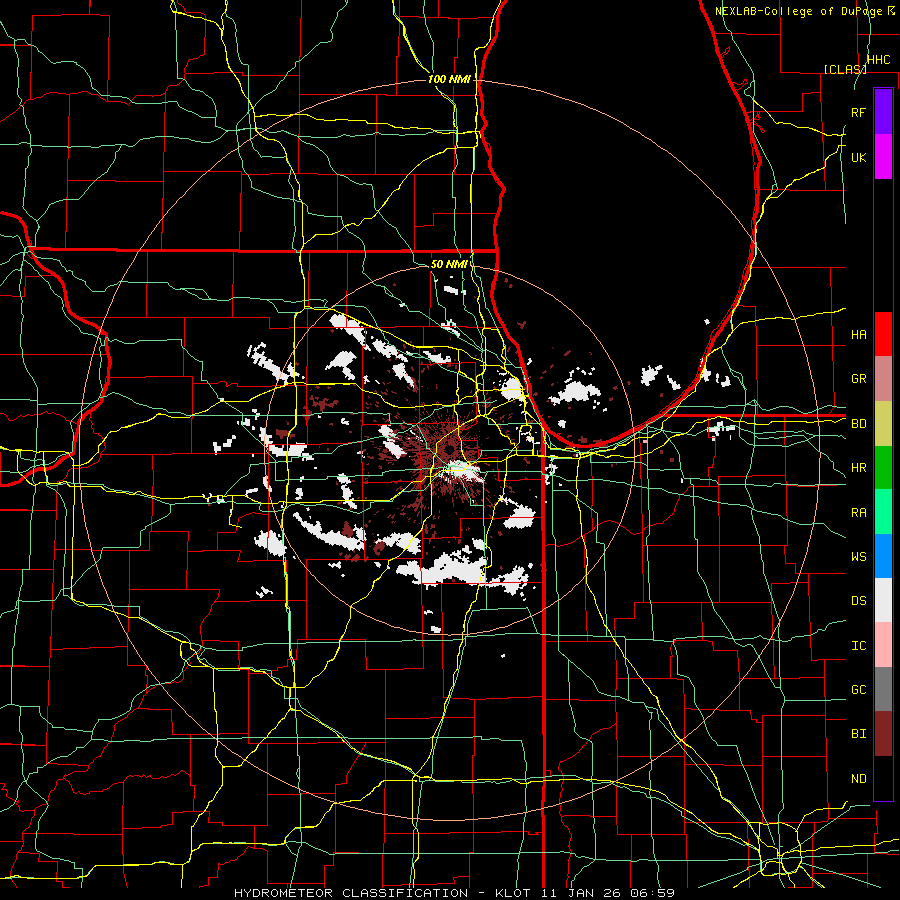The width and height of the screenshot is (900, 900).
Task: Click the 'RF' legend label
Action: coord(858,112)
